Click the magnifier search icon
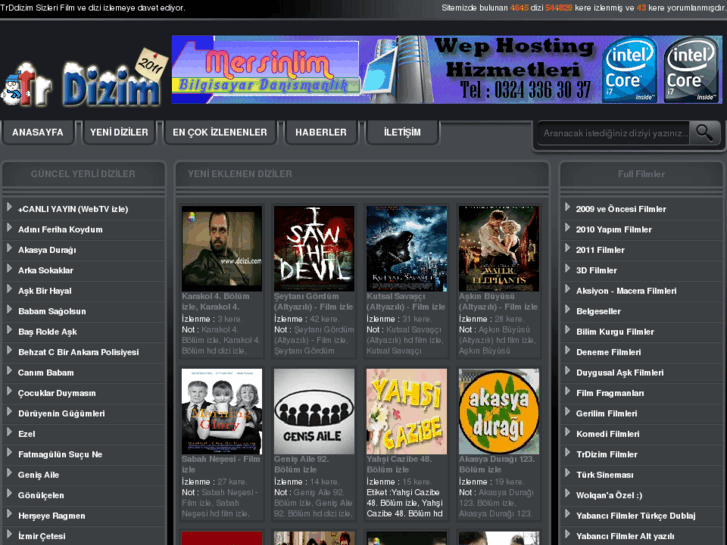727x545 pixels. click(704, 133)
